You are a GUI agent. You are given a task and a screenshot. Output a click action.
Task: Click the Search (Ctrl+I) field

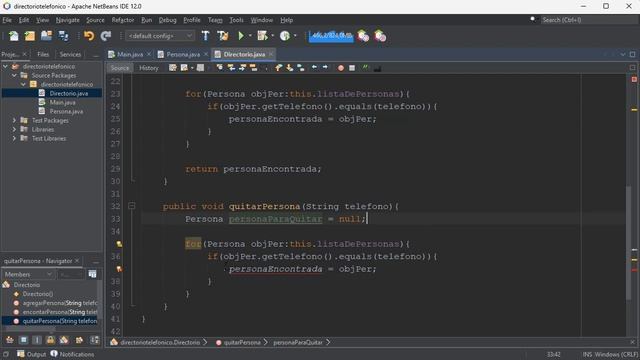(x=589, y=20)
